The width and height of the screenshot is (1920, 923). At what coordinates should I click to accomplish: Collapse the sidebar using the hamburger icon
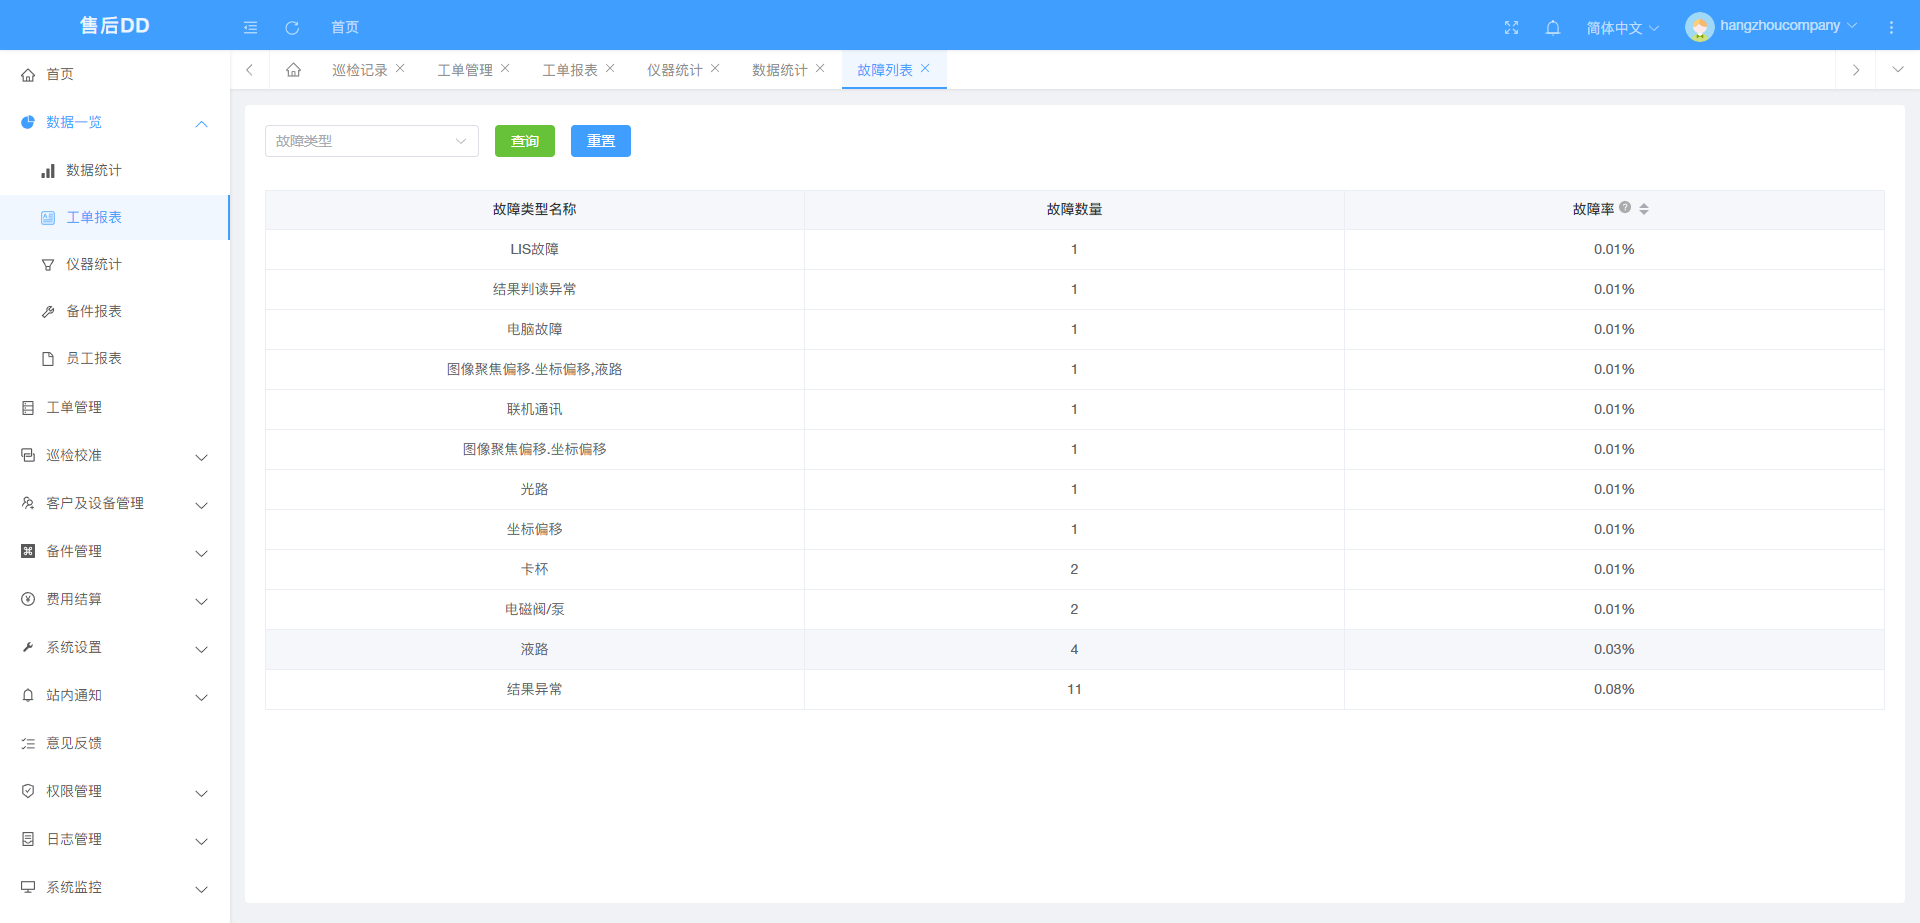[250, 27]
